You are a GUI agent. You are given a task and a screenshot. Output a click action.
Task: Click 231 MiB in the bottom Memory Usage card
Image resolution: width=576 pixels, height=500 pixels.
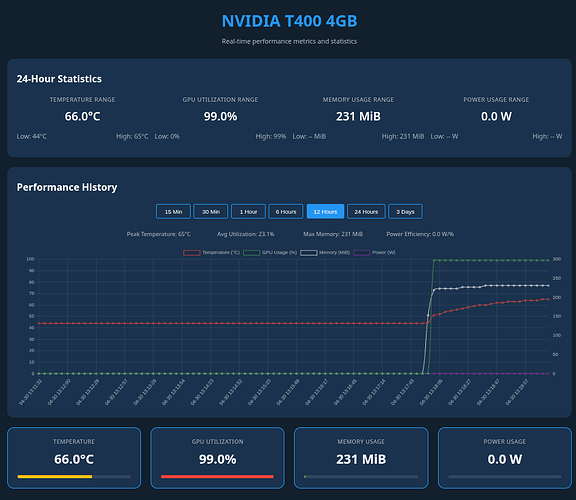361,459
